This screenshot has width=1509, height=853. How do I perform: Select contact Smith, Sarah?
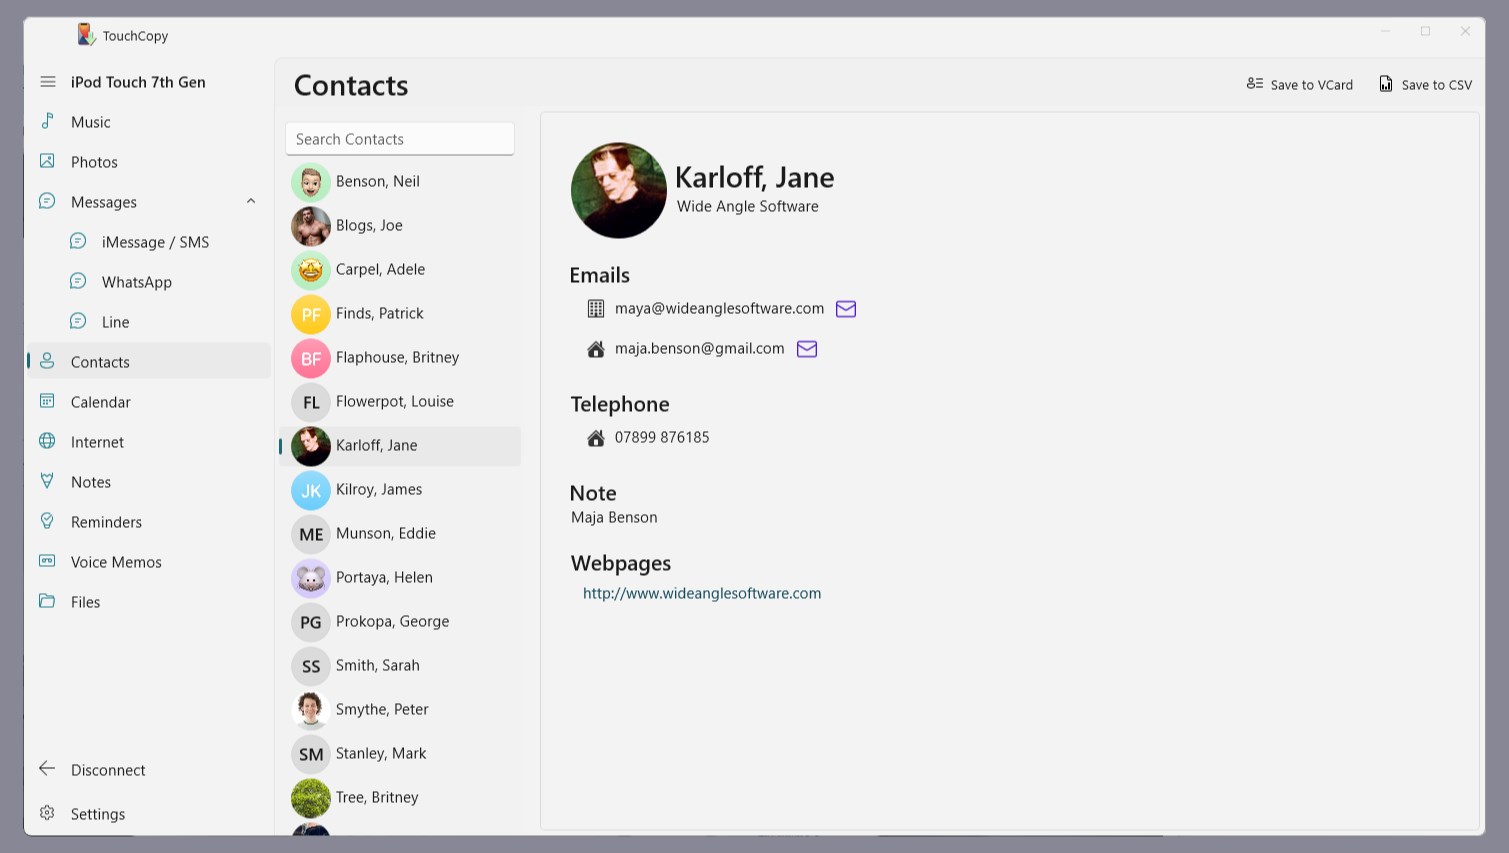[x=400, y=666]
